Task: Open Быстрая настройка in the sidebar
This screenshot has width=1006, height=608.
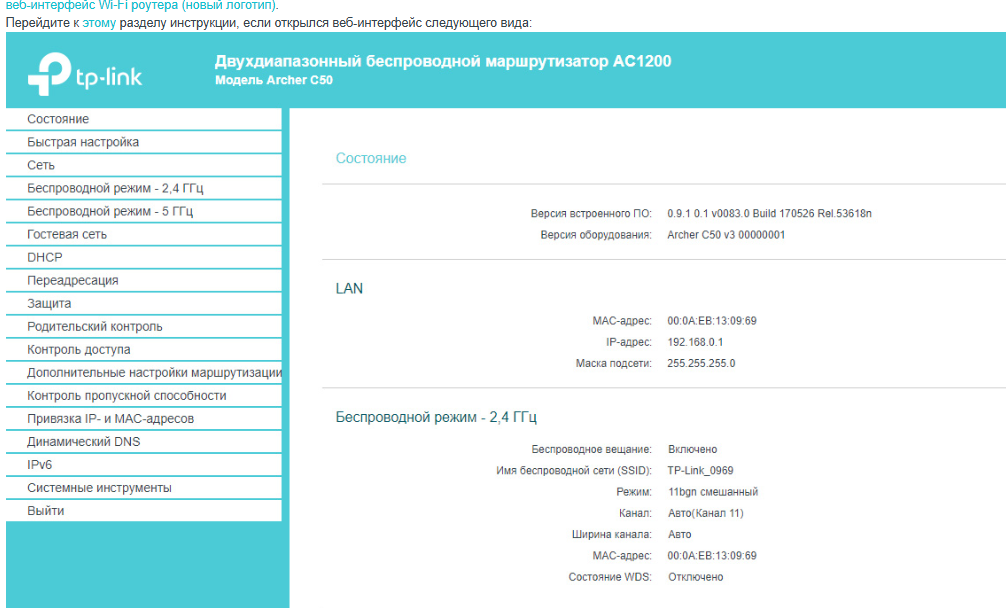Action: 144,142
